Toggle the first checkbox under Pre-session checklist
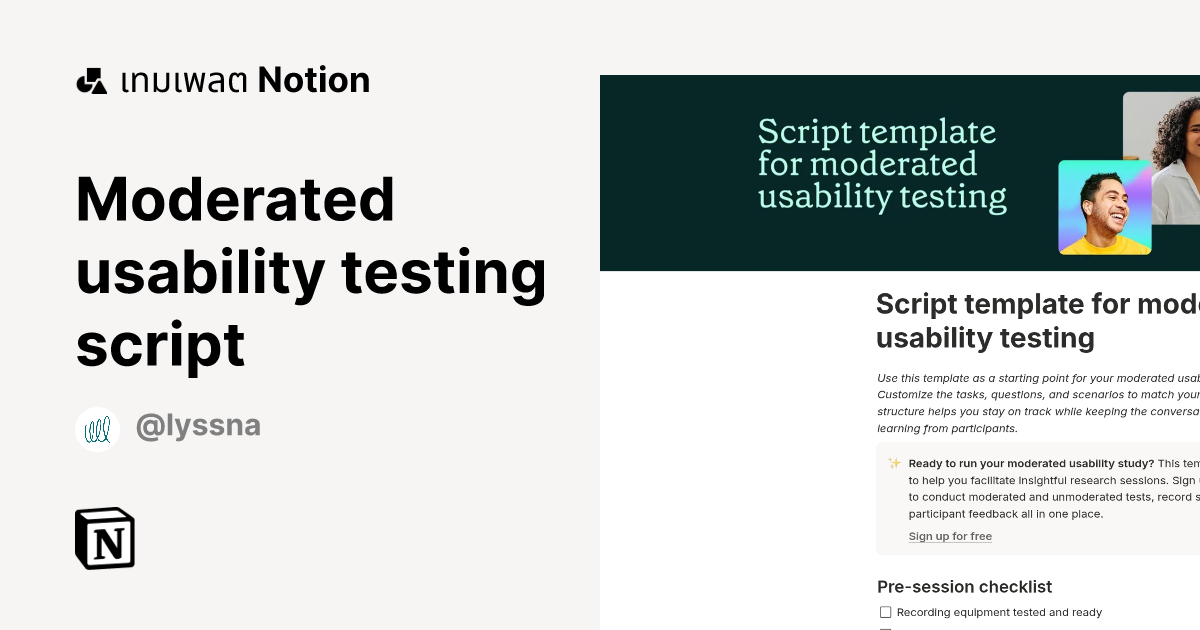The height and width of the screenshot is (630, 1200). click(x=885, y=611)
